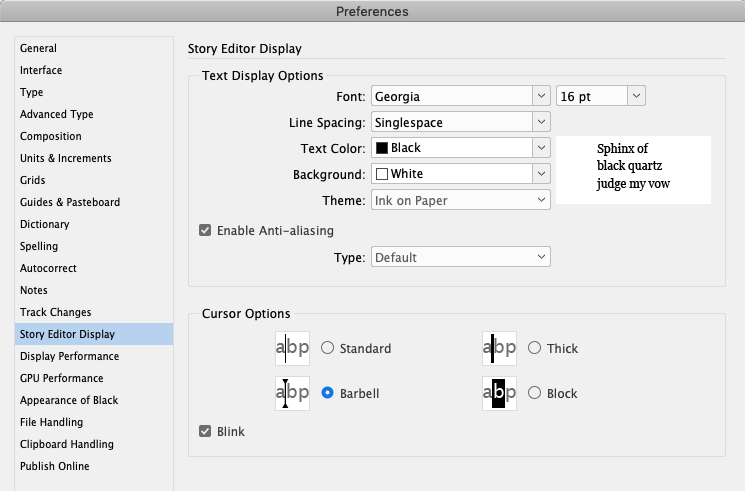Select the Thick cursor radio button
The height and width of the screenshot is (491, 745).
tap(535, 348)
